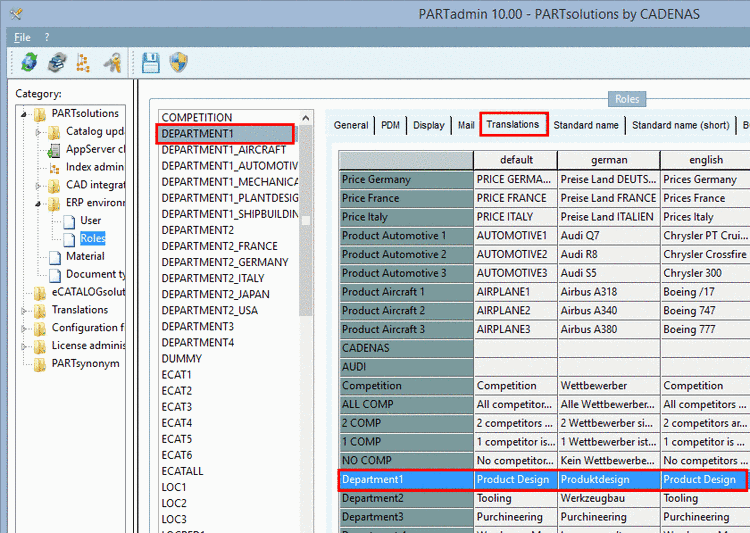Expand the Configuration files tree node
Viewport: 750px width, 533px height.
pyautogui.click(x=23, y=328)
